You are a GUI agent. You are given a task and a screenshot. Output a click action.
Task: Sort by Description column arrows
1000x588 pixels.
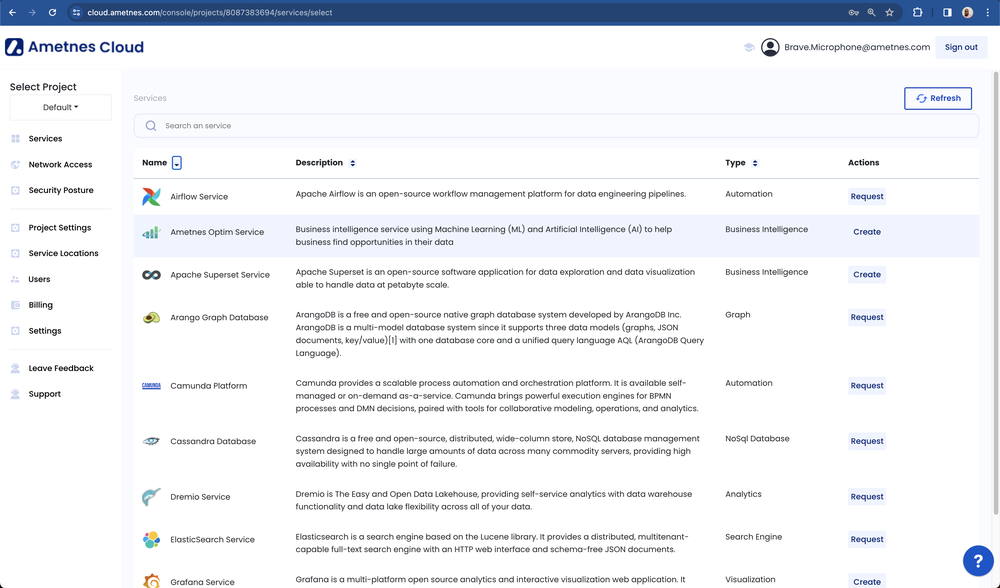point(353,163)
